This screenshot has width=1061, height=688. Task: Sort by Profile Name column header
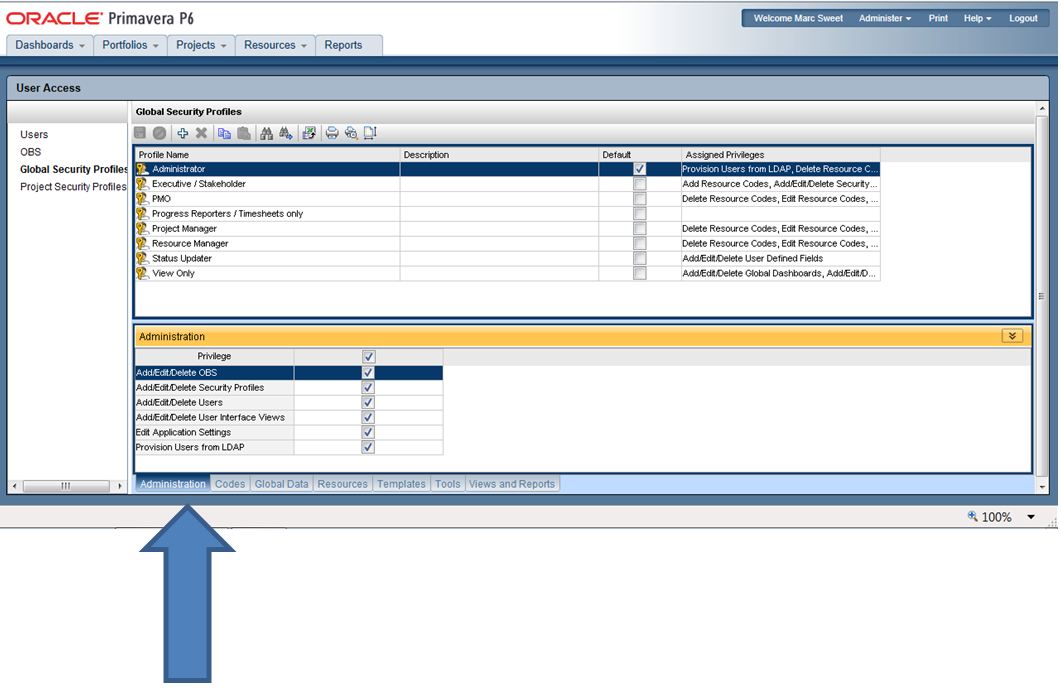pos(267,155)
